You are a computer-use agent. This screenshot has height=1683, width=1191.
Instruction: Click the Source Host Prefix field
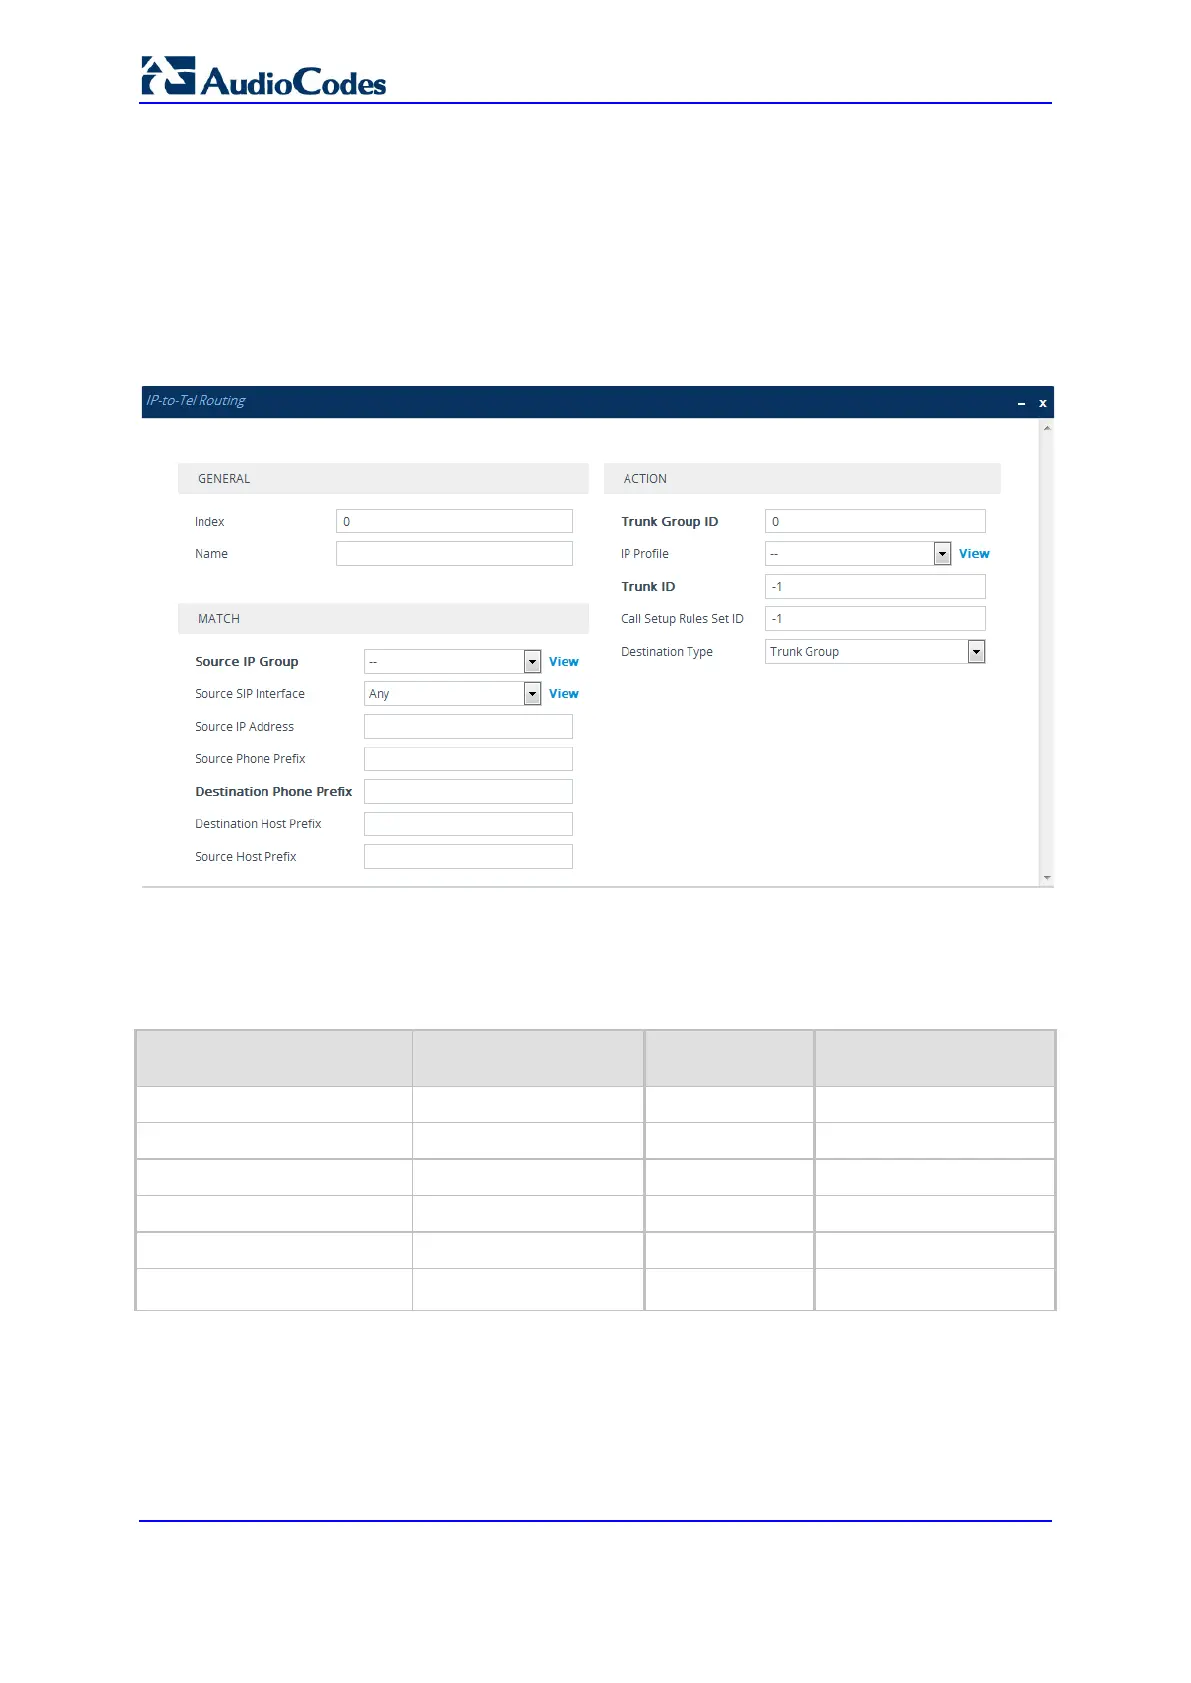click(468, 857)
